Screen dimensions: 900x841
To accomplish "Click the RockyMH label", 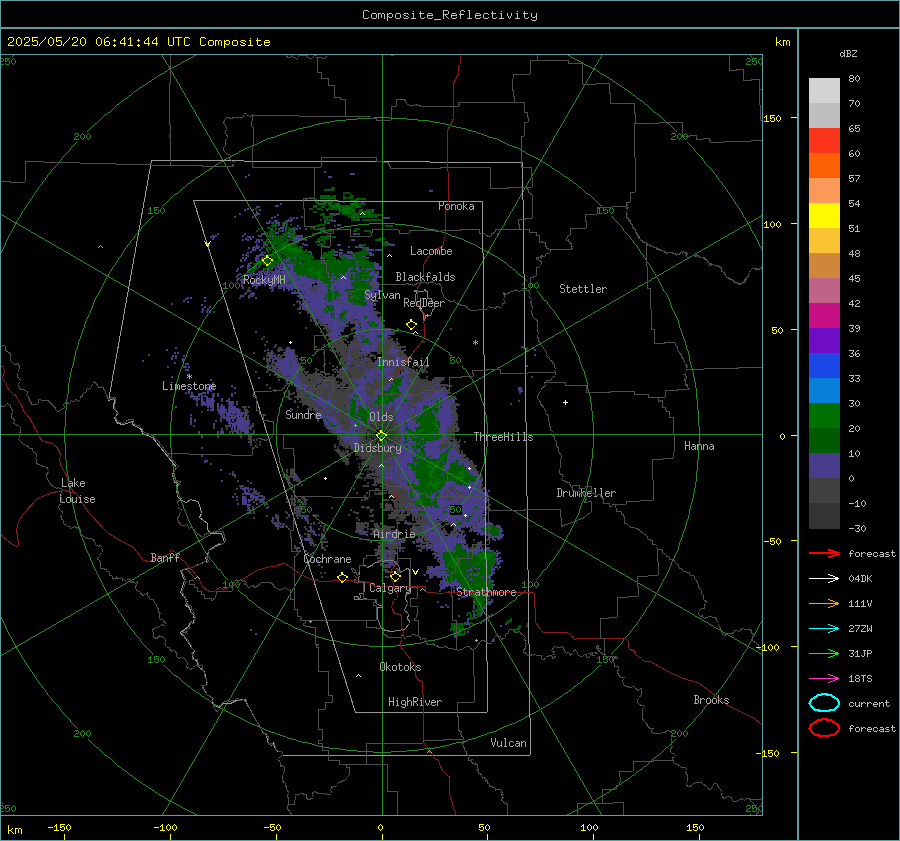I will click(x=264, y=280).
